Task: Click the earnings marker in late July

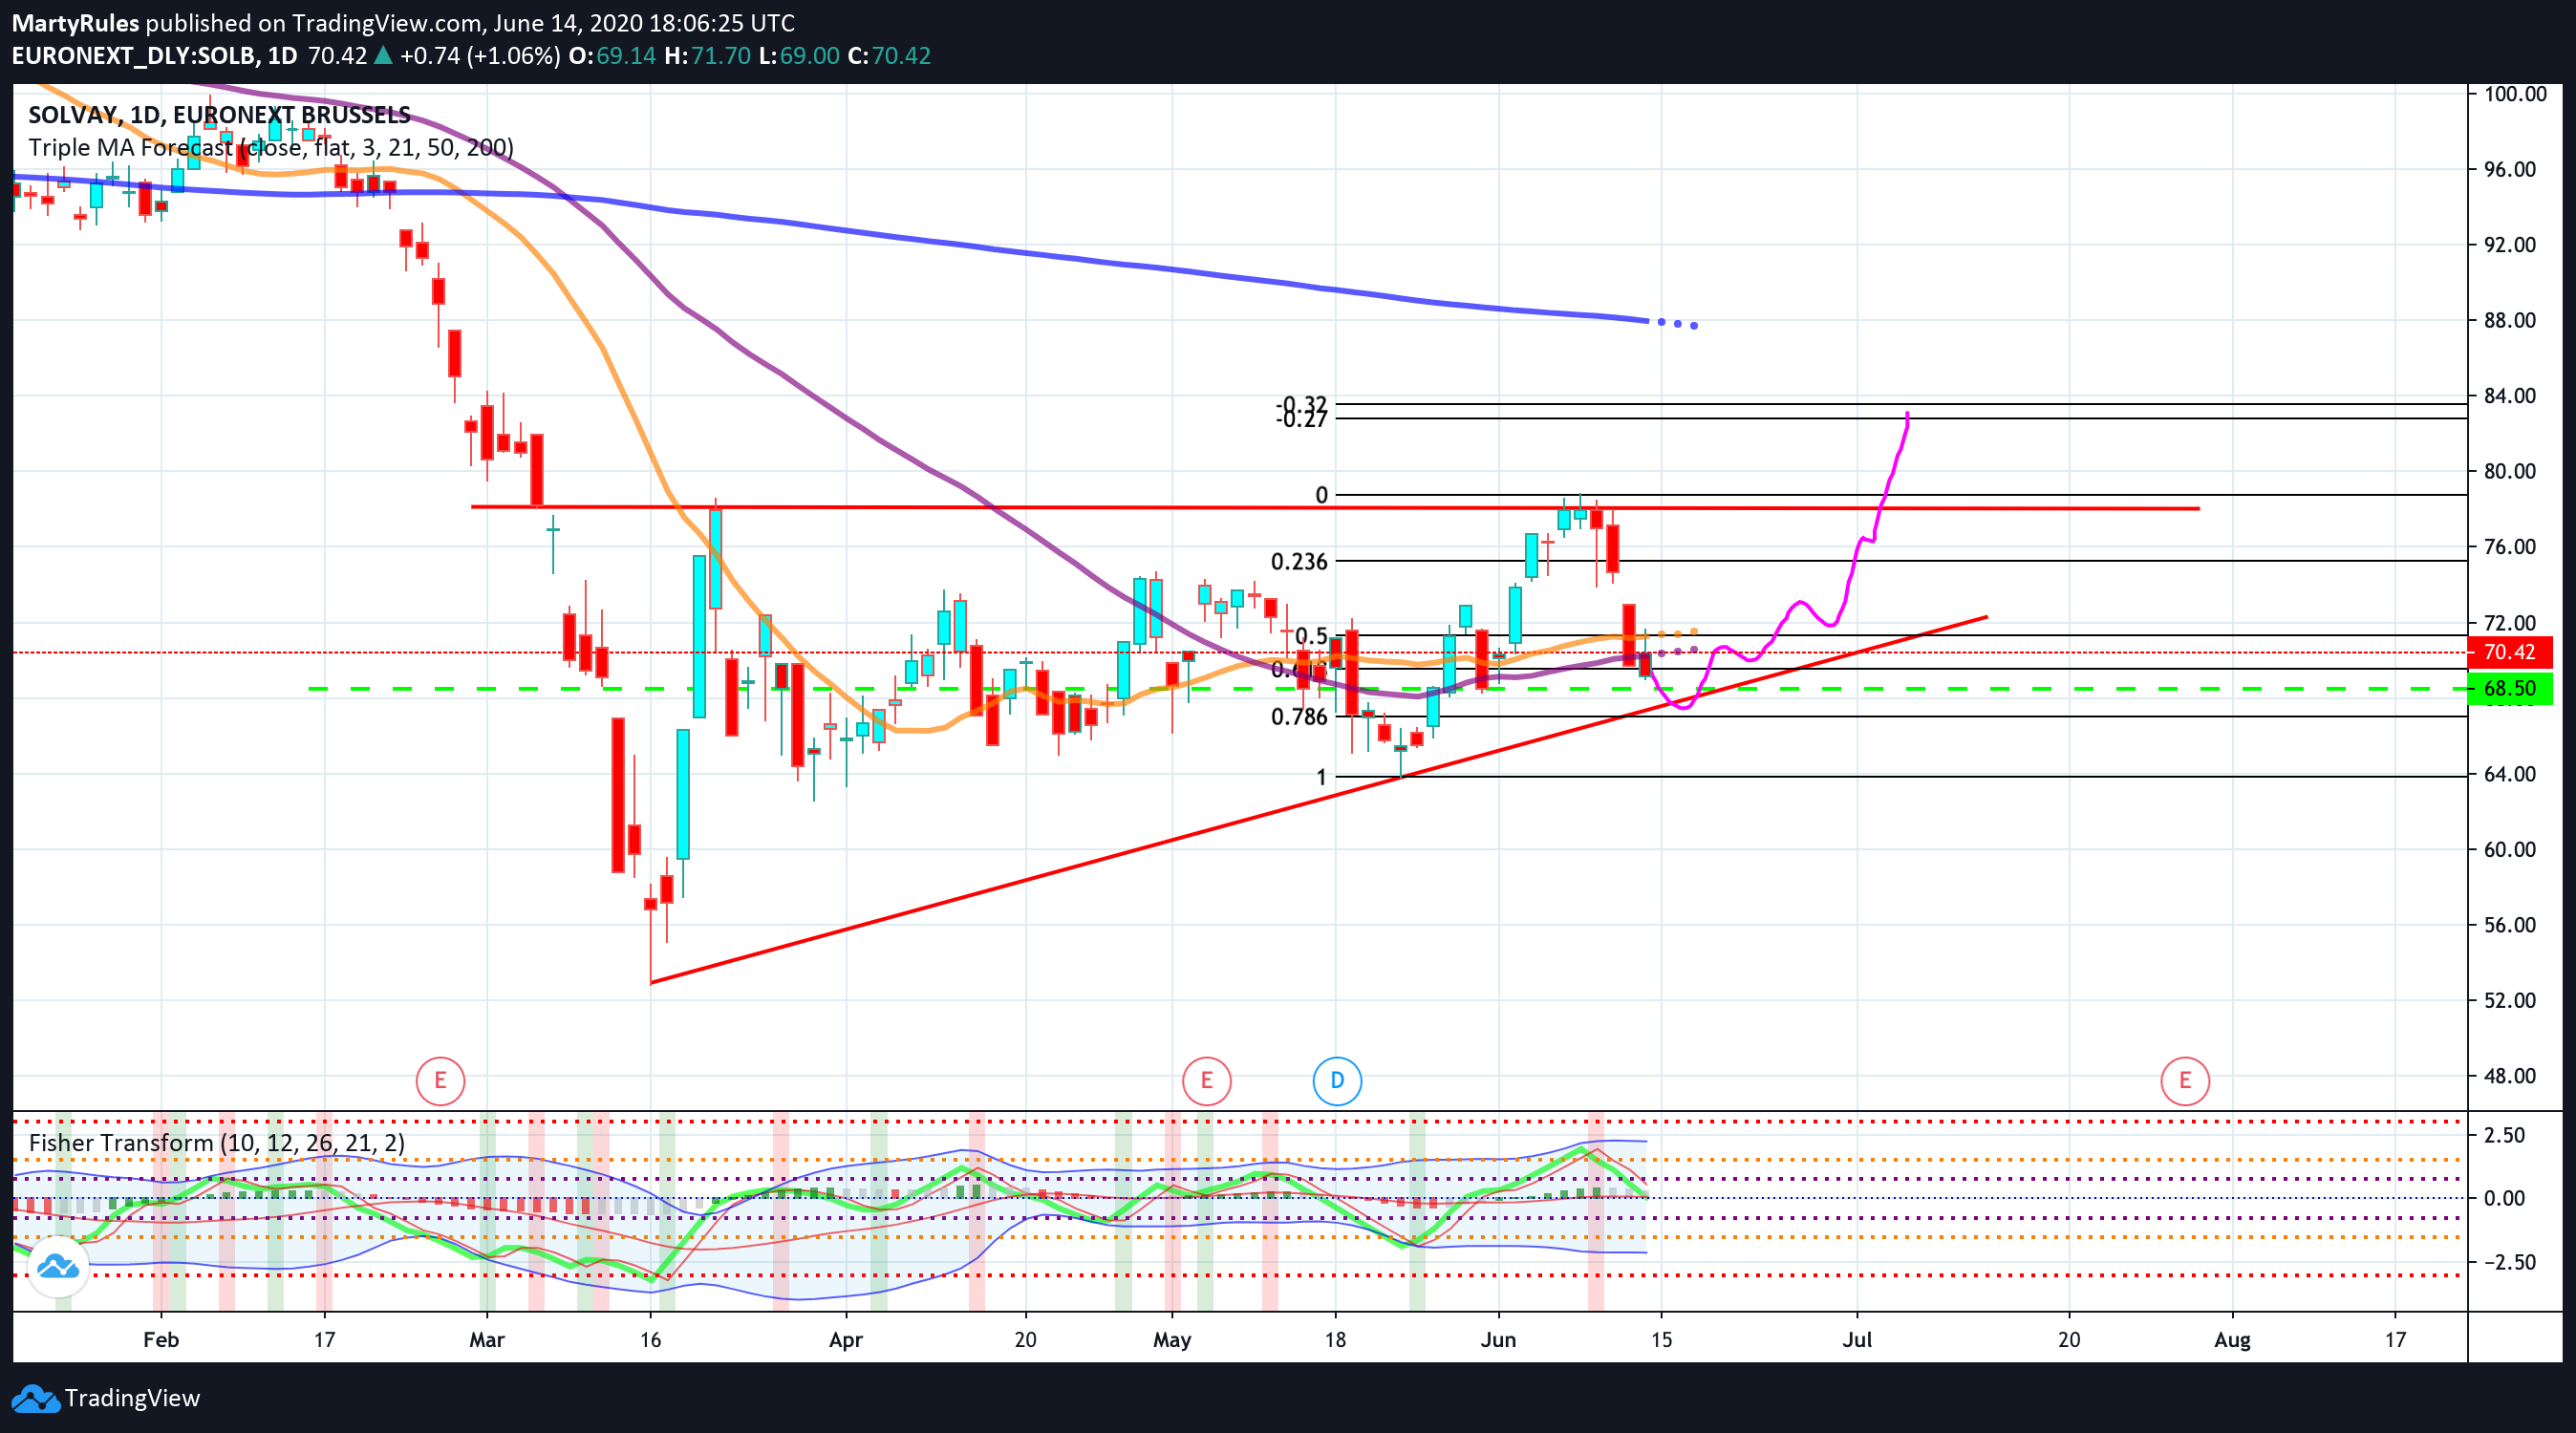Action: pyautogui.click(x=2185, y=1080)
